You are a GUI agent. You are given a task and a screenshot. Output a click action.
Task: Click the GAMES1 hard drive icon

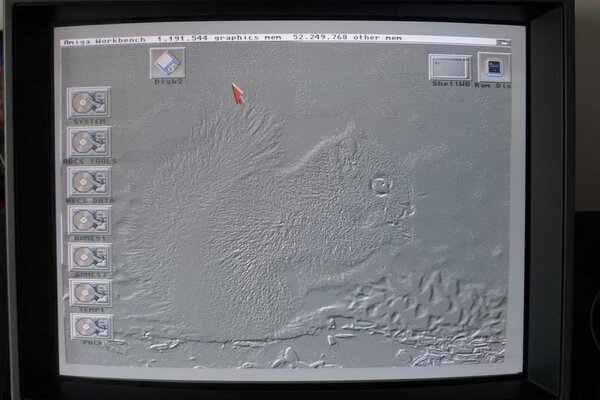[x=89, y=220]
